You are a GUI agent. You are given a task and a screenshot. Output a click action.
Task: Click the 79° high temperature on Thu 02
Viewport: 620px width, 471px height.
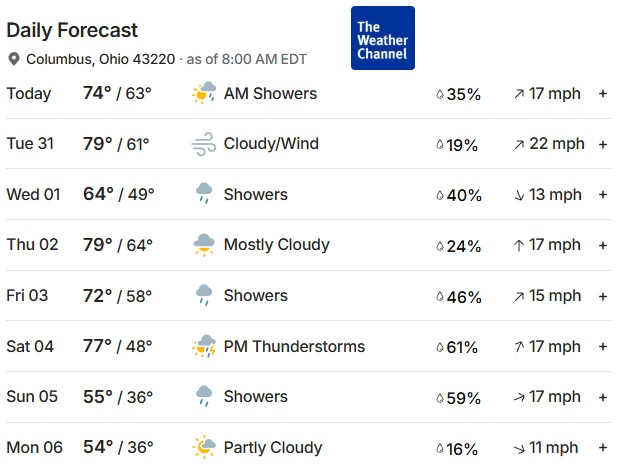coord(98,245)
